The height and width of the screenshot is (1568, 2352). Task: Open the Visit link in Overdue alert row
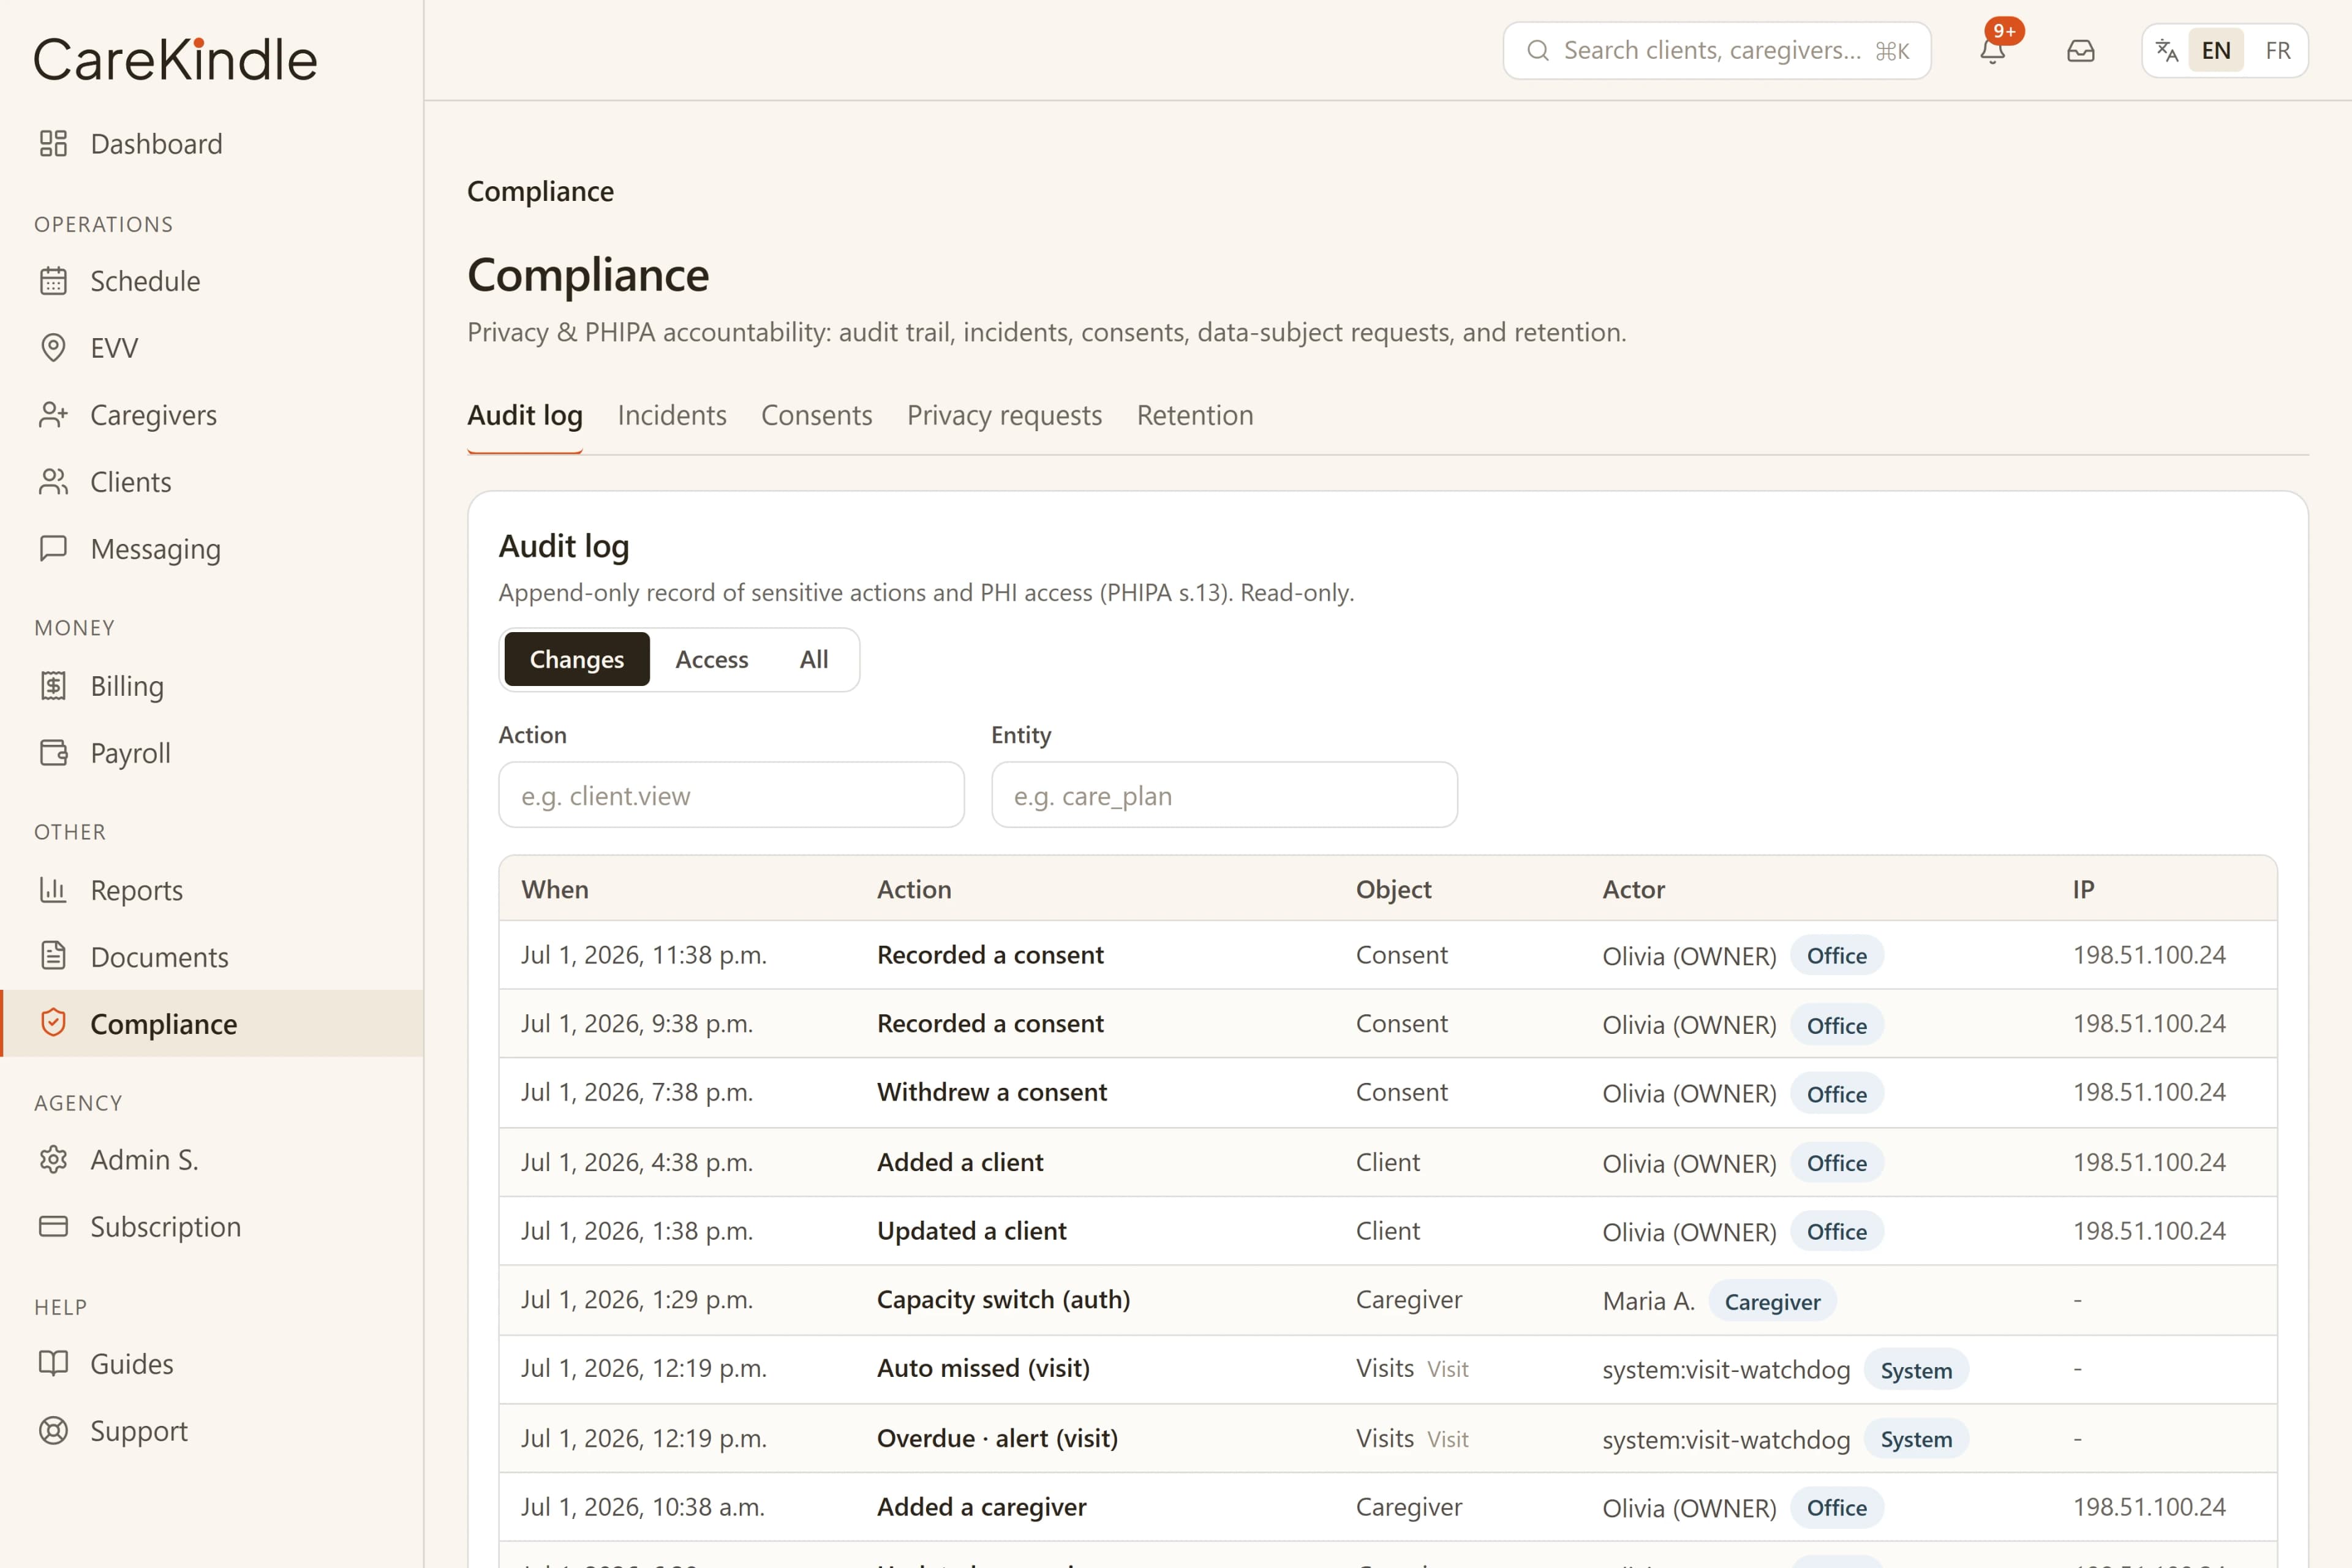1447,1439
